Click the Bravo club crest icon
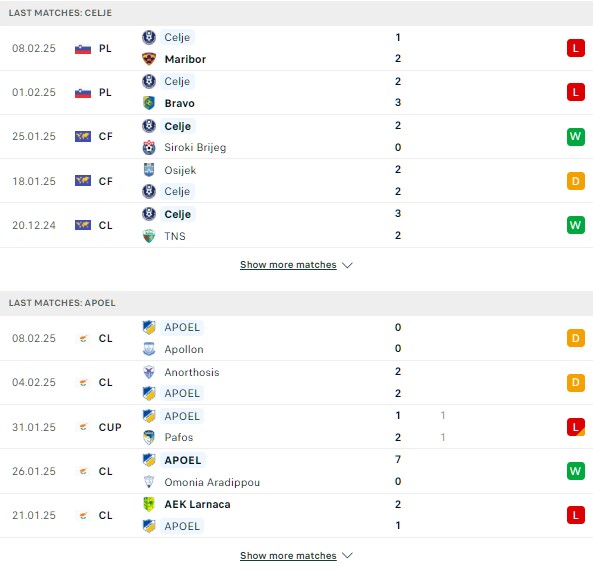 point(149,103)
